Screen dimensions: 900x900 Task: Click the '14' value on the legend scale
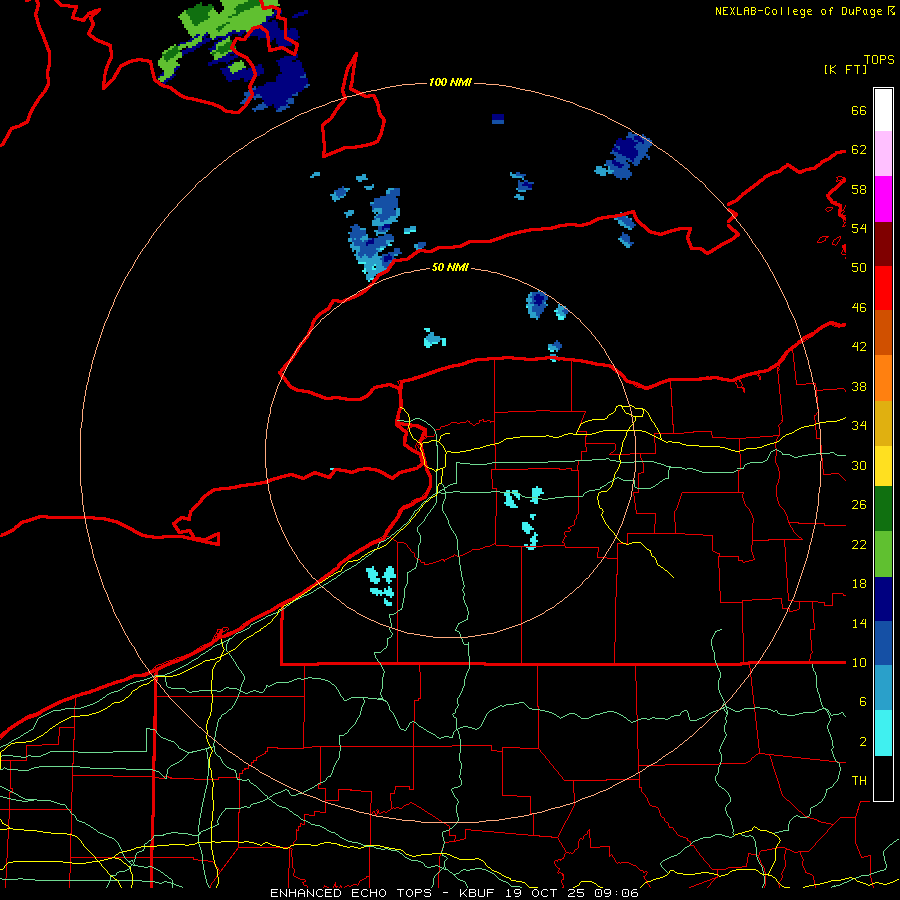click(859, 623)
